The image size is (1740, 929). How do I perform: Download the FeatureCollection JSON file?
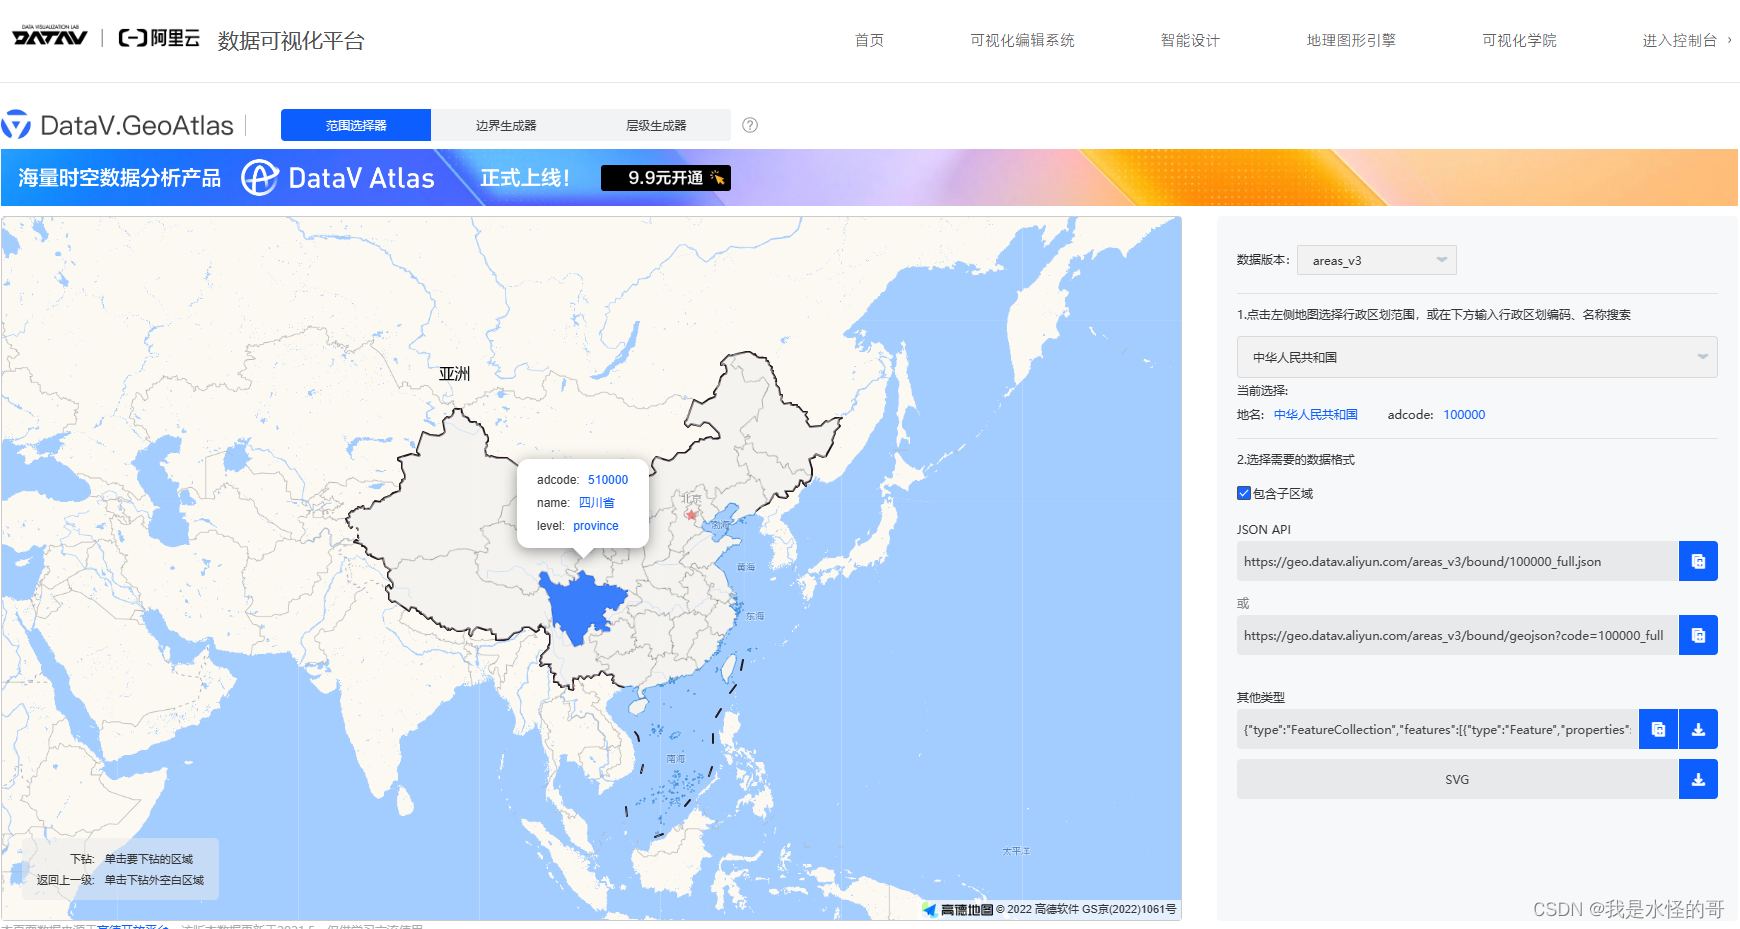tap(1698, 729)
